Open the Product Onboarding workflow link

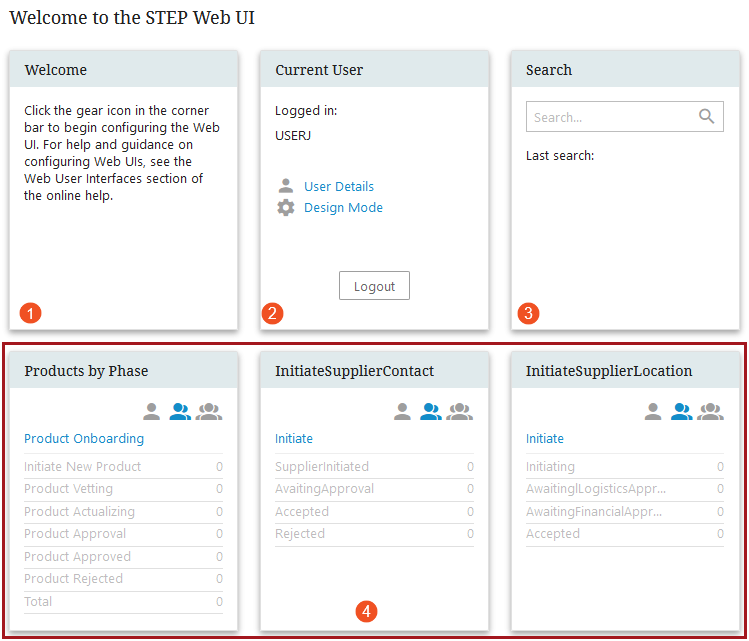[x=84, y=438]
